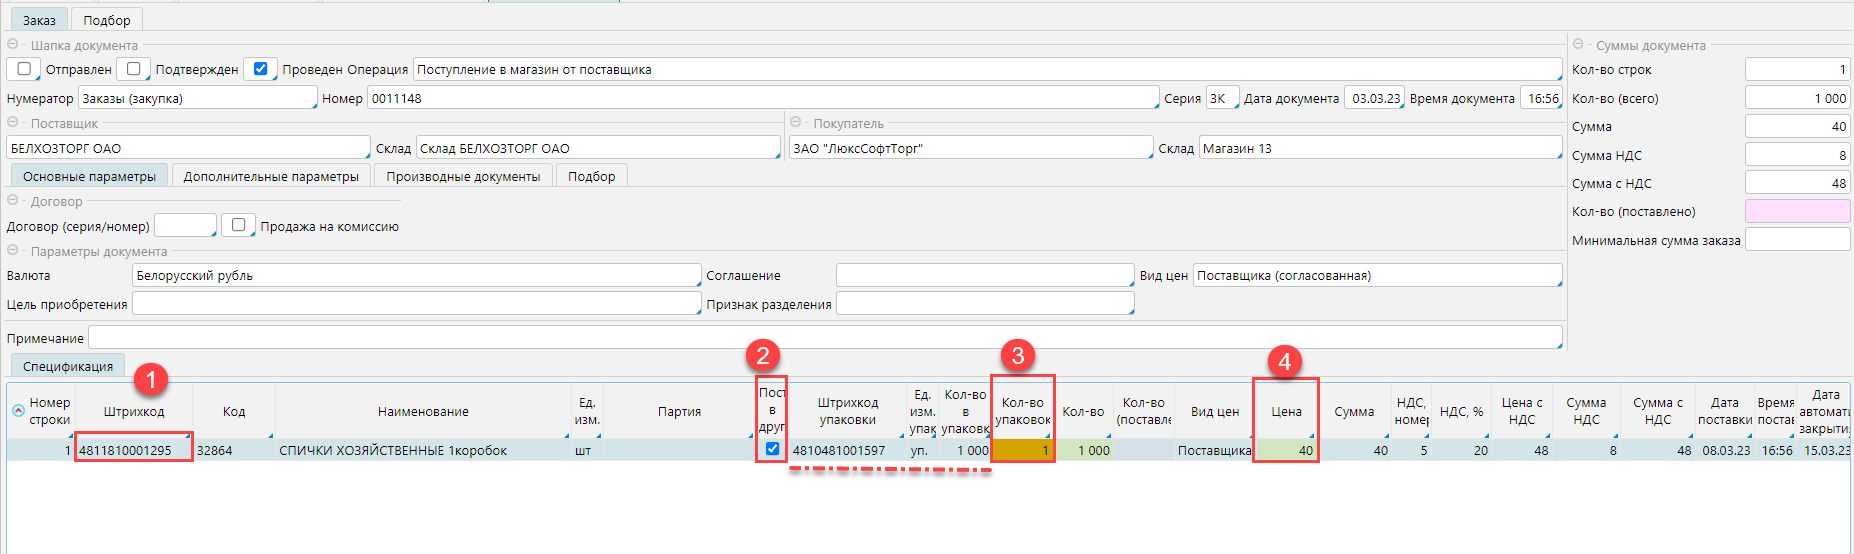Click the round arrow icon in the table header
This screenshot has width=1854, height=554.
18,411
